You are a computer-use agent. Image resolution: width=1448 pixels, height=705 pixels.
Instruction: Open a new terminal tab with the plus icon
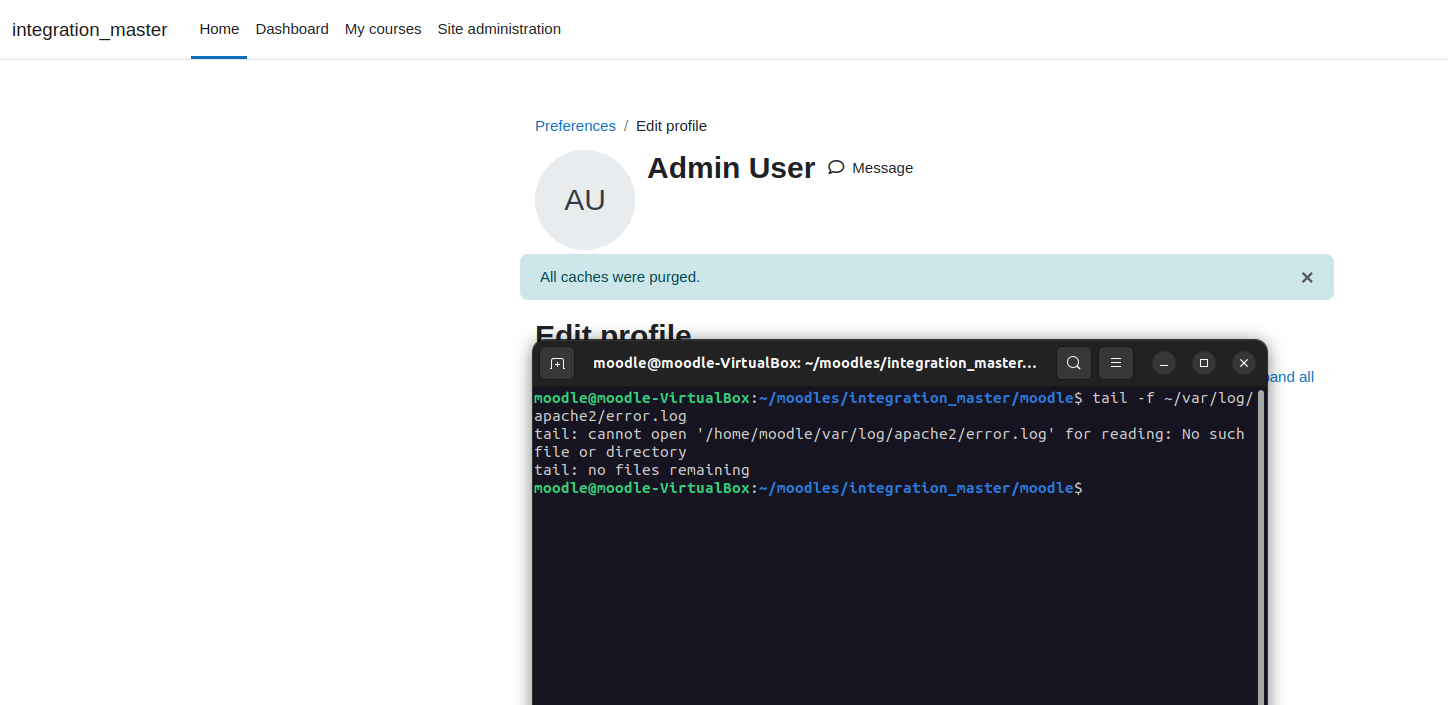point(557,363)
